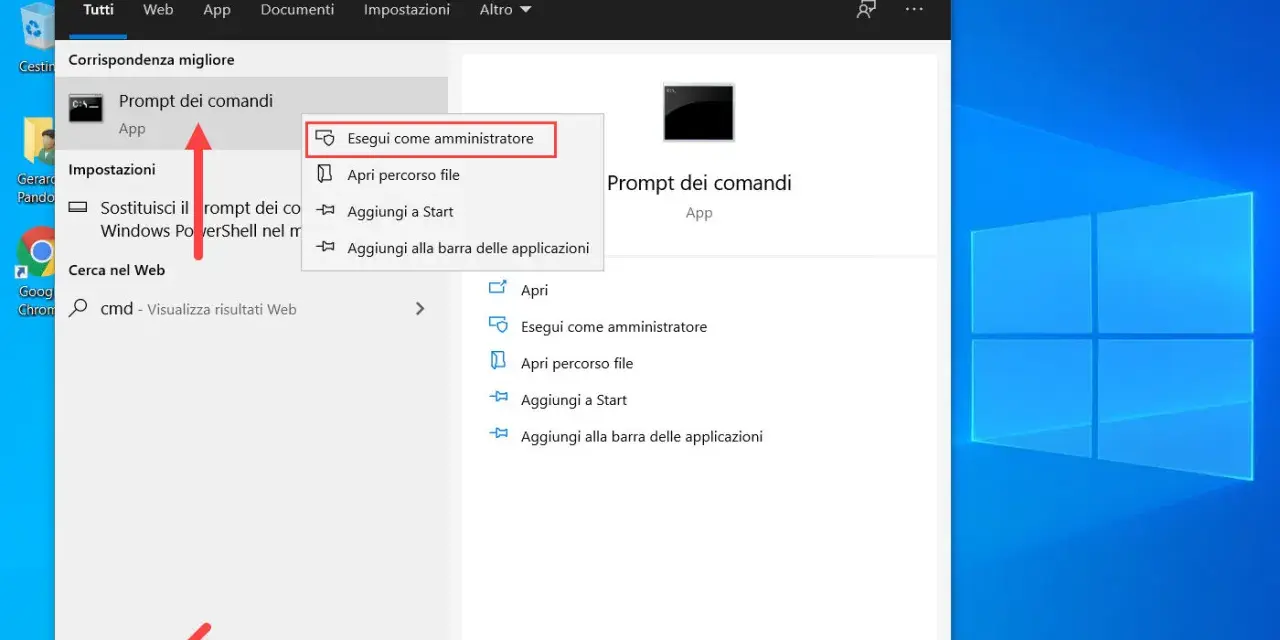Image resolution: width=1280 pixels, height=640 pixels.
Task: Choose Aggiungi a Start in the context menu
Action: pos(453,212)
